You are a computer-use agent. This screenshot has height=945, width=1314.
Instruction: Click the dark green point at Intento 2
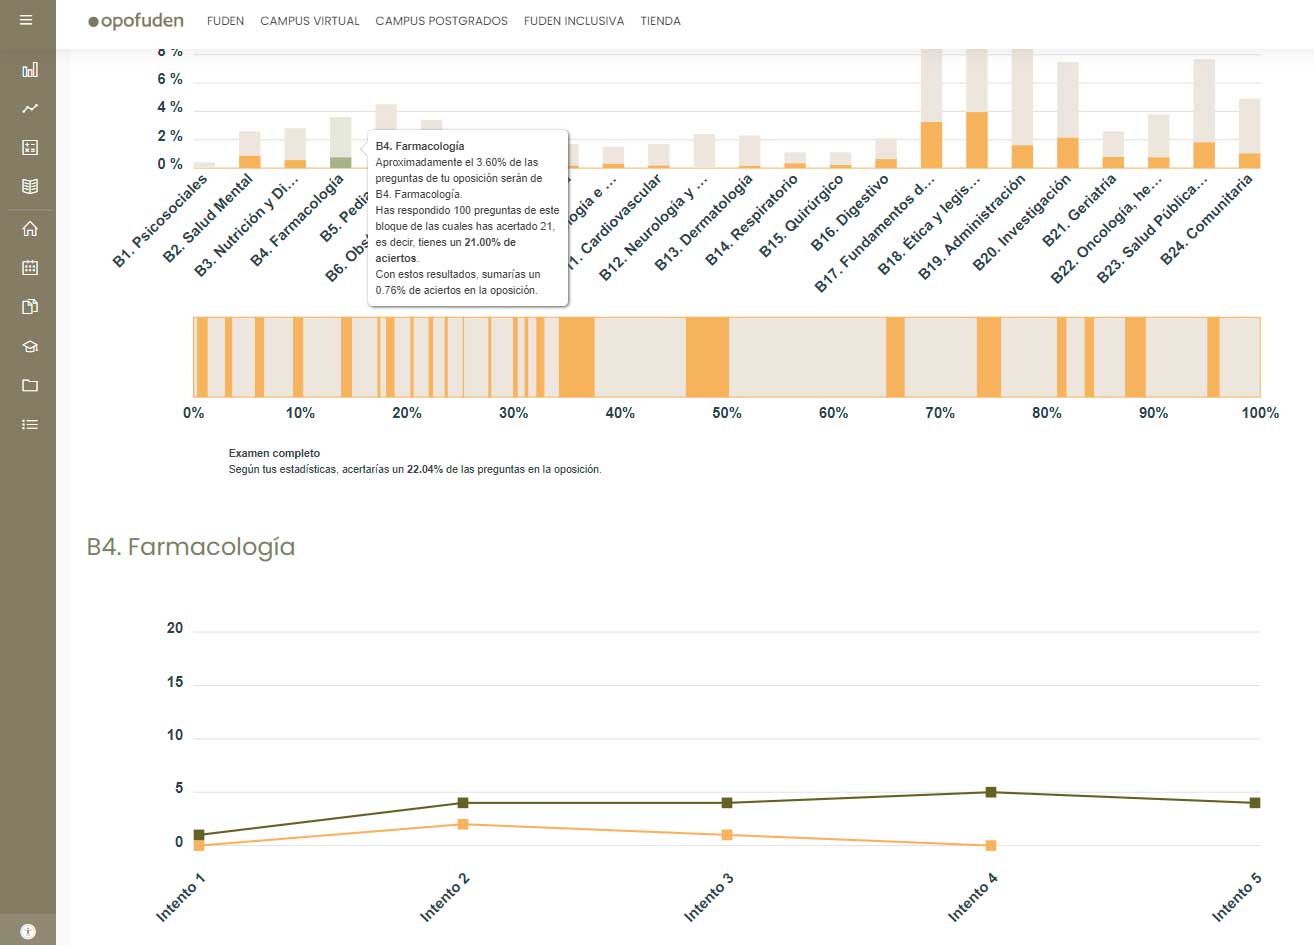[x=463, y=803]
